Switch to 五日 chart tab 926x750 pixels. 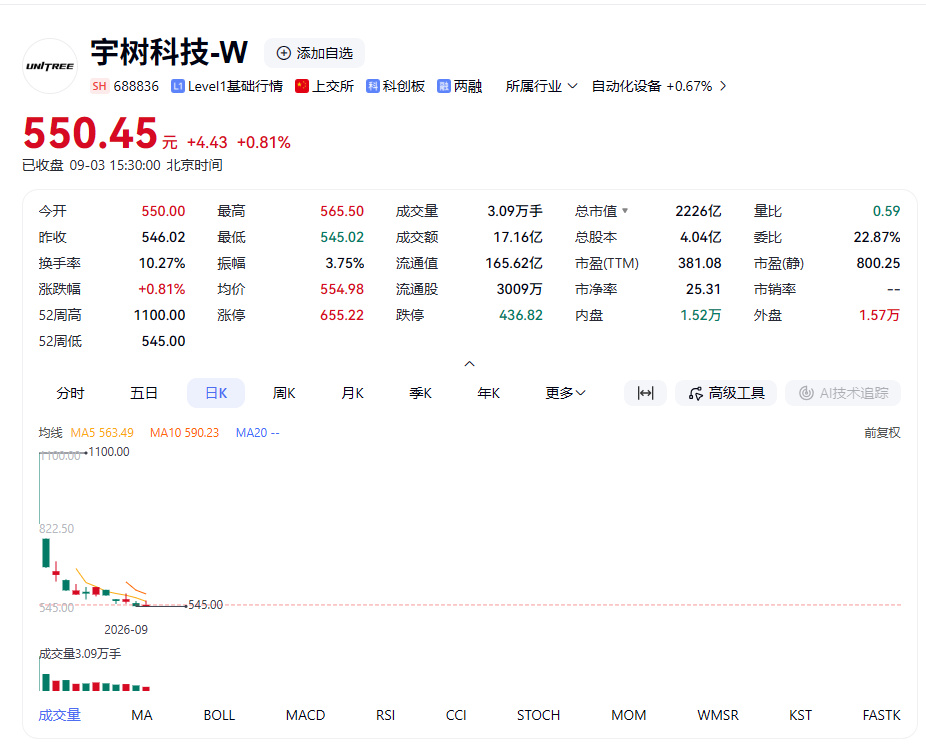[x=144, y=393]
